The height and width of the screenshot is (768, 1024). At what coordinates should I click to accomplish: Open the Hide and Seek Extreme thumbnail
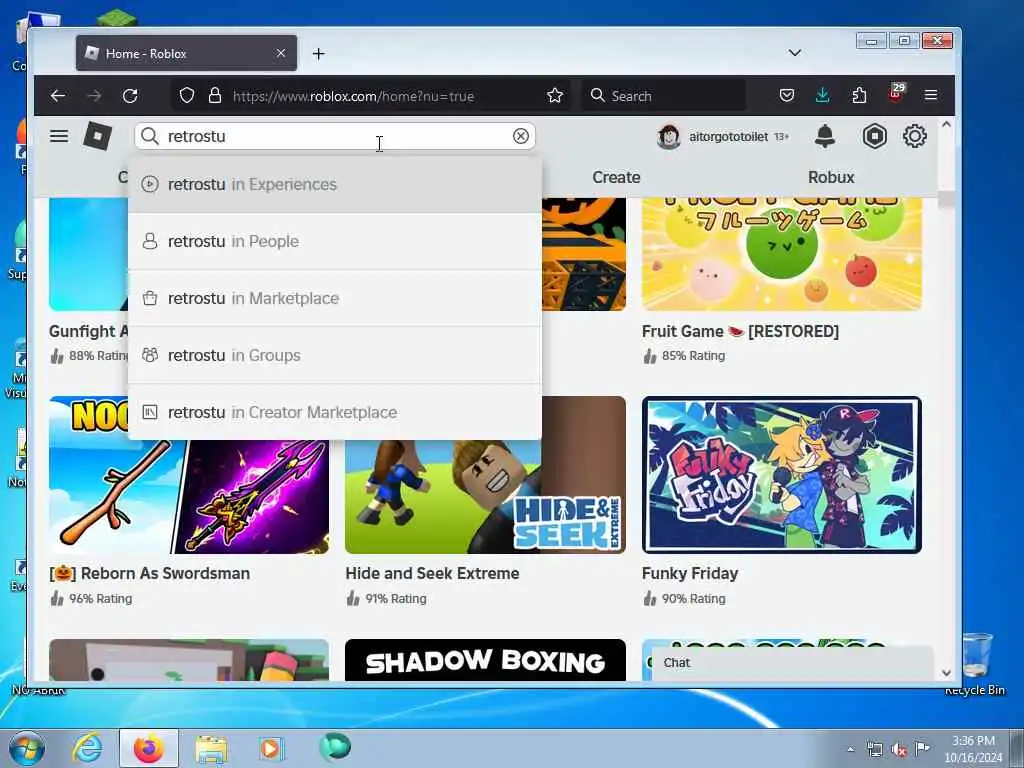pos(485,496)
